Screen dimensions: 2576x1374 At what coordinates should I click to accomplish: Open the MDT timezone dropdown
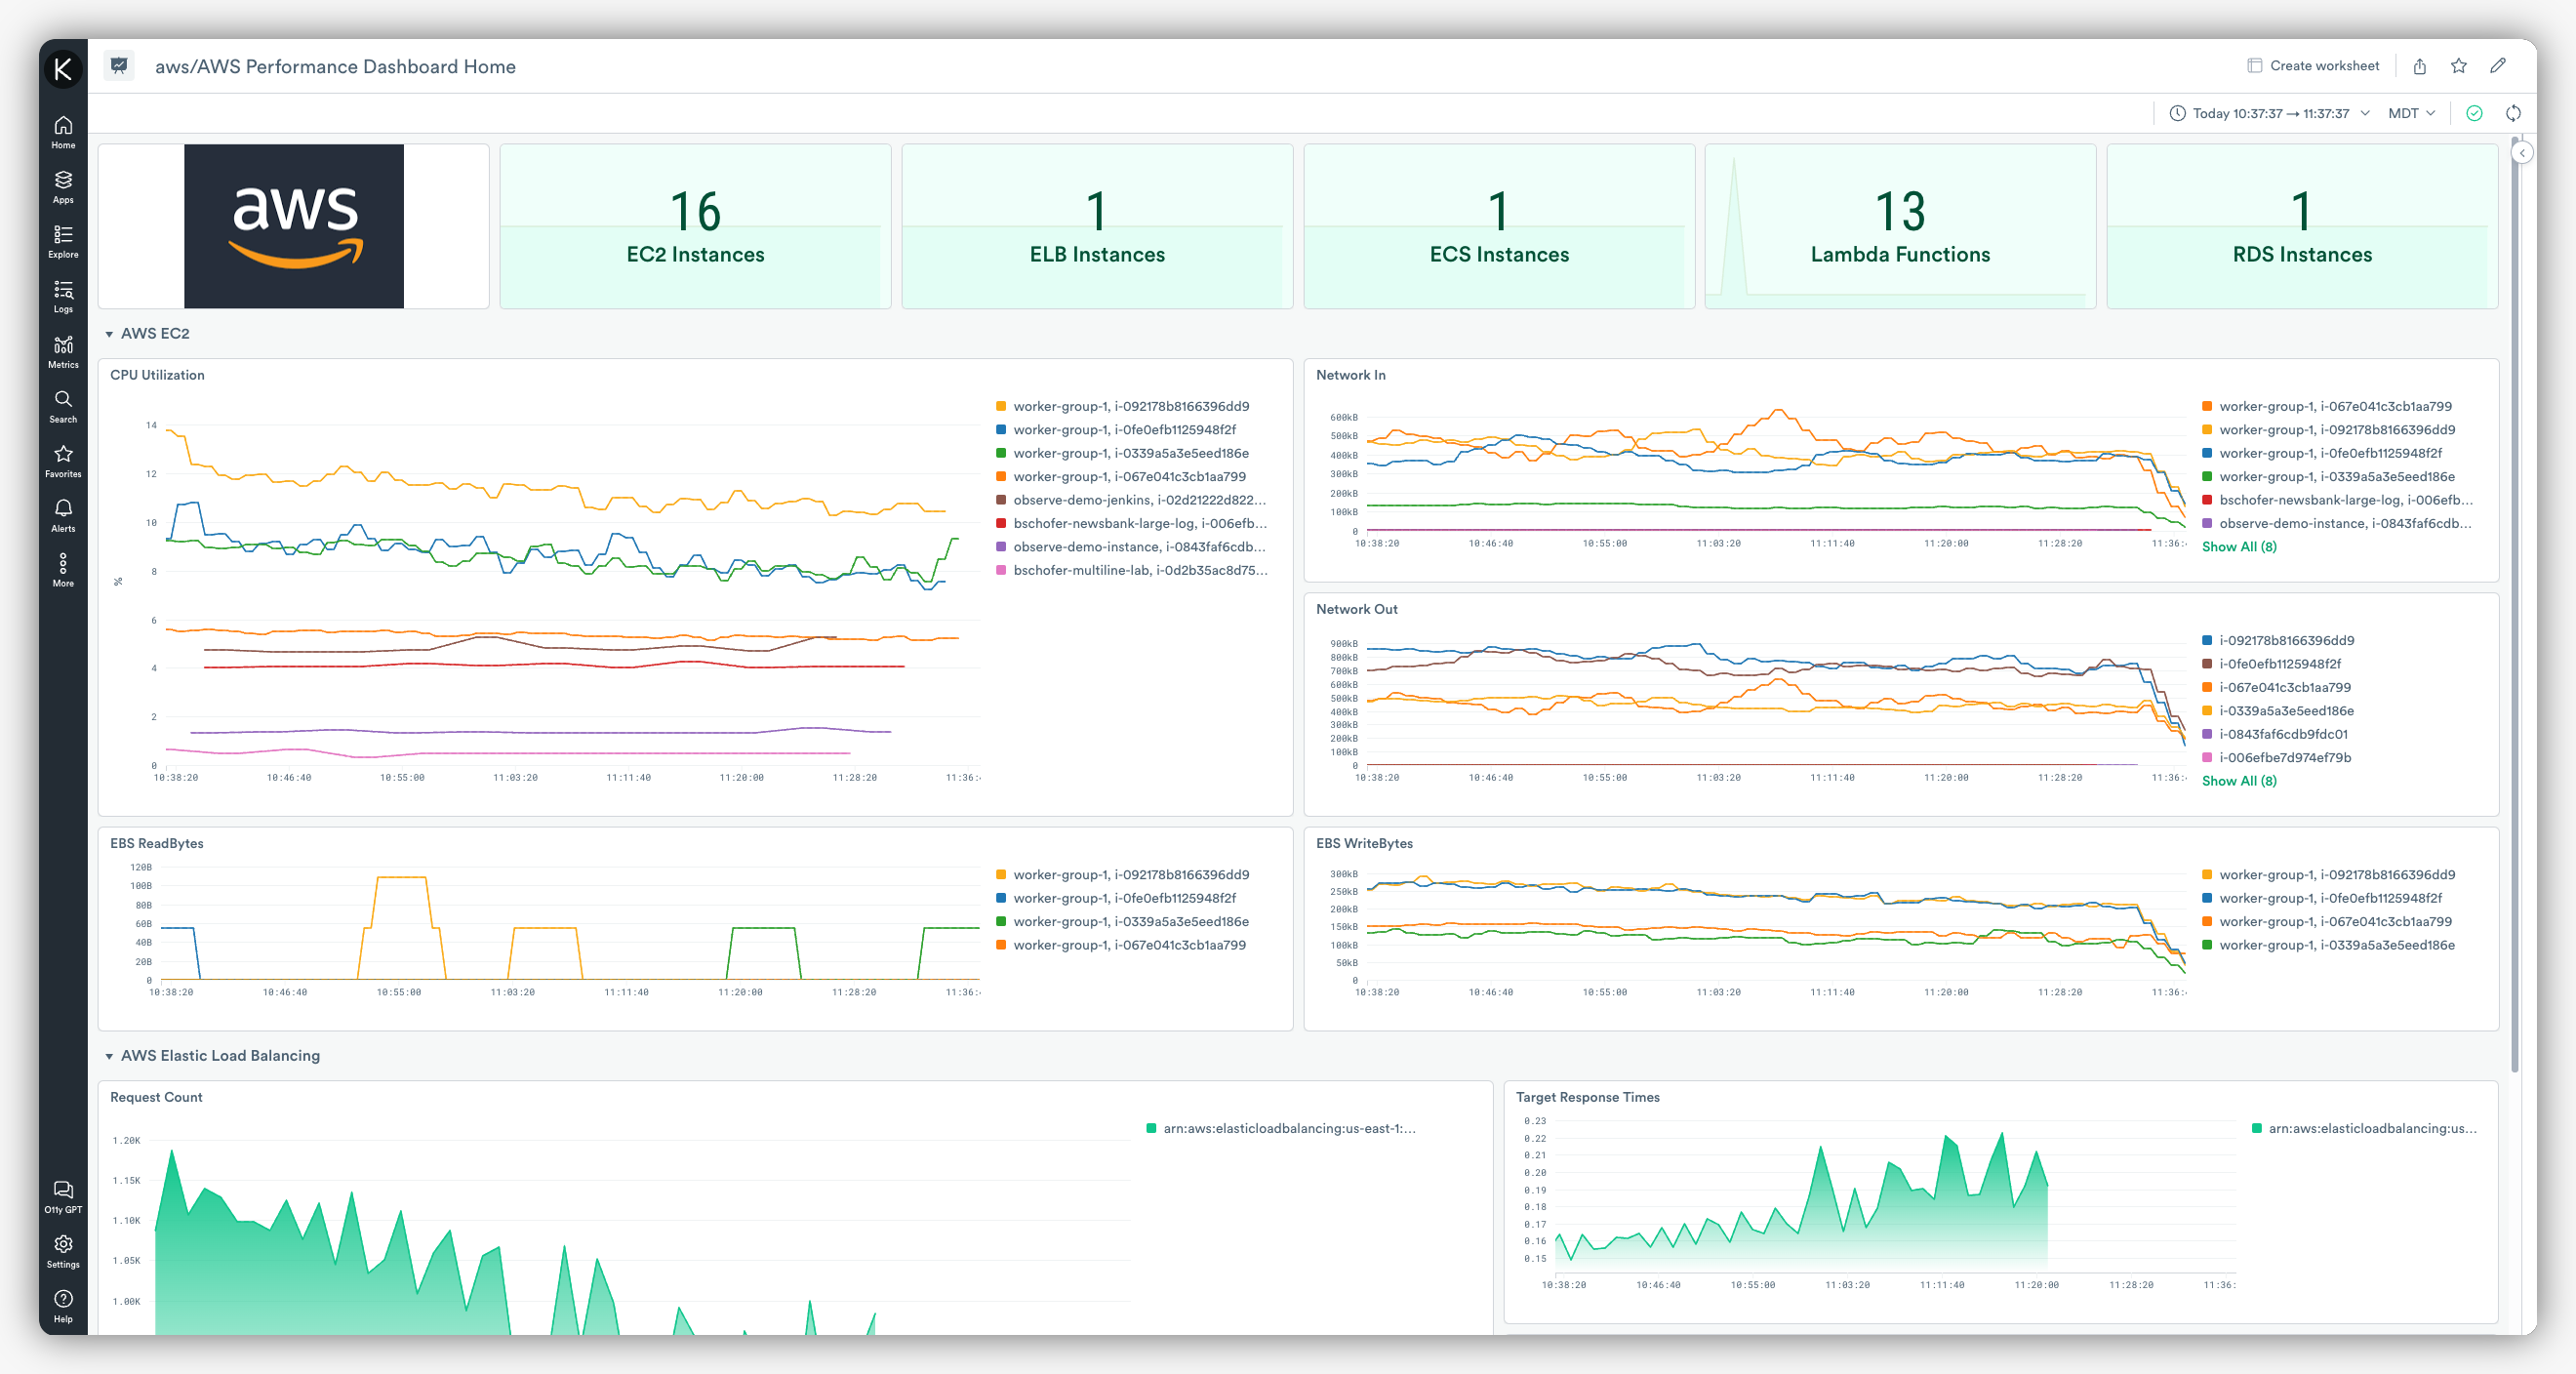coord(2411,113)
